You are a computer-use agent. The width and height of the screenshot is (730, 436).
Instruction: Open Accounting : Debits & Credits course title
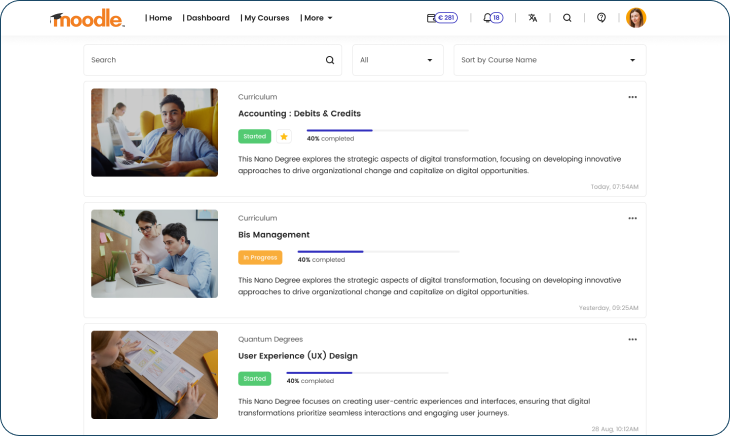(x=299, y=114)
